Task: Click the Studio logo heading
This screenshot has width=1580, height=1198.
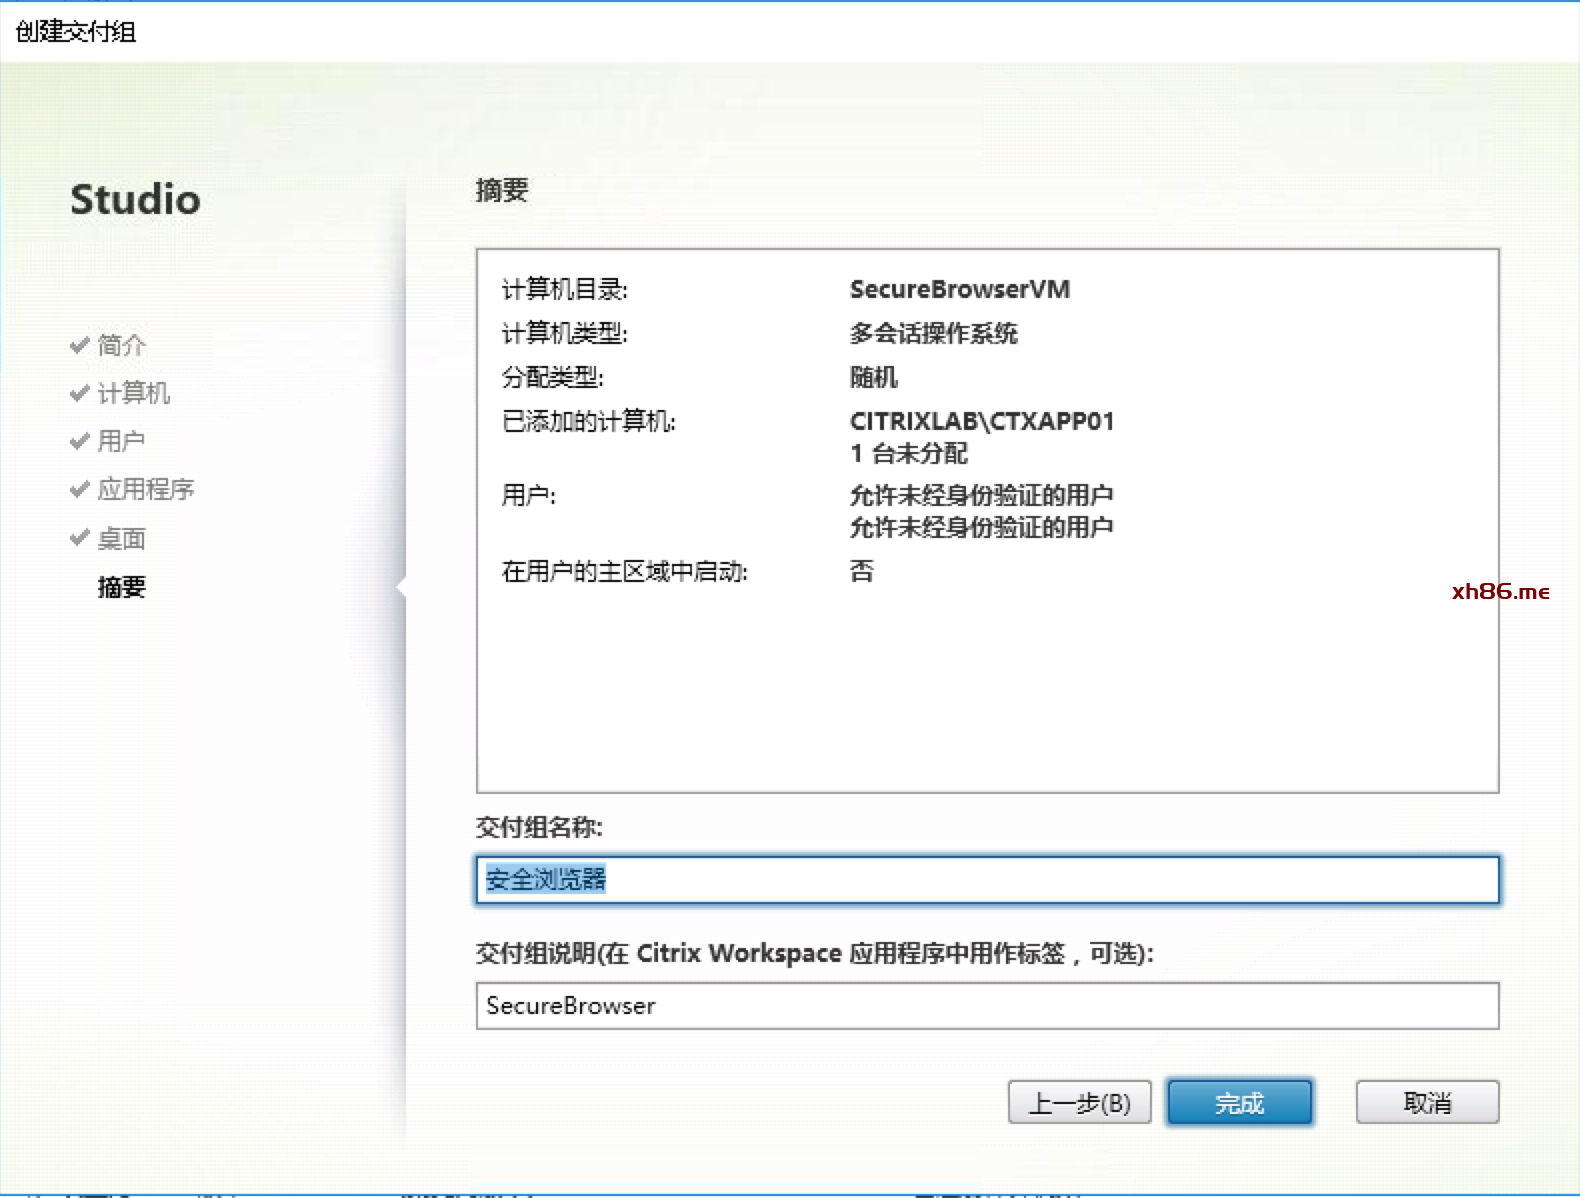Action: pyautogui.click(x=135, y=200)
